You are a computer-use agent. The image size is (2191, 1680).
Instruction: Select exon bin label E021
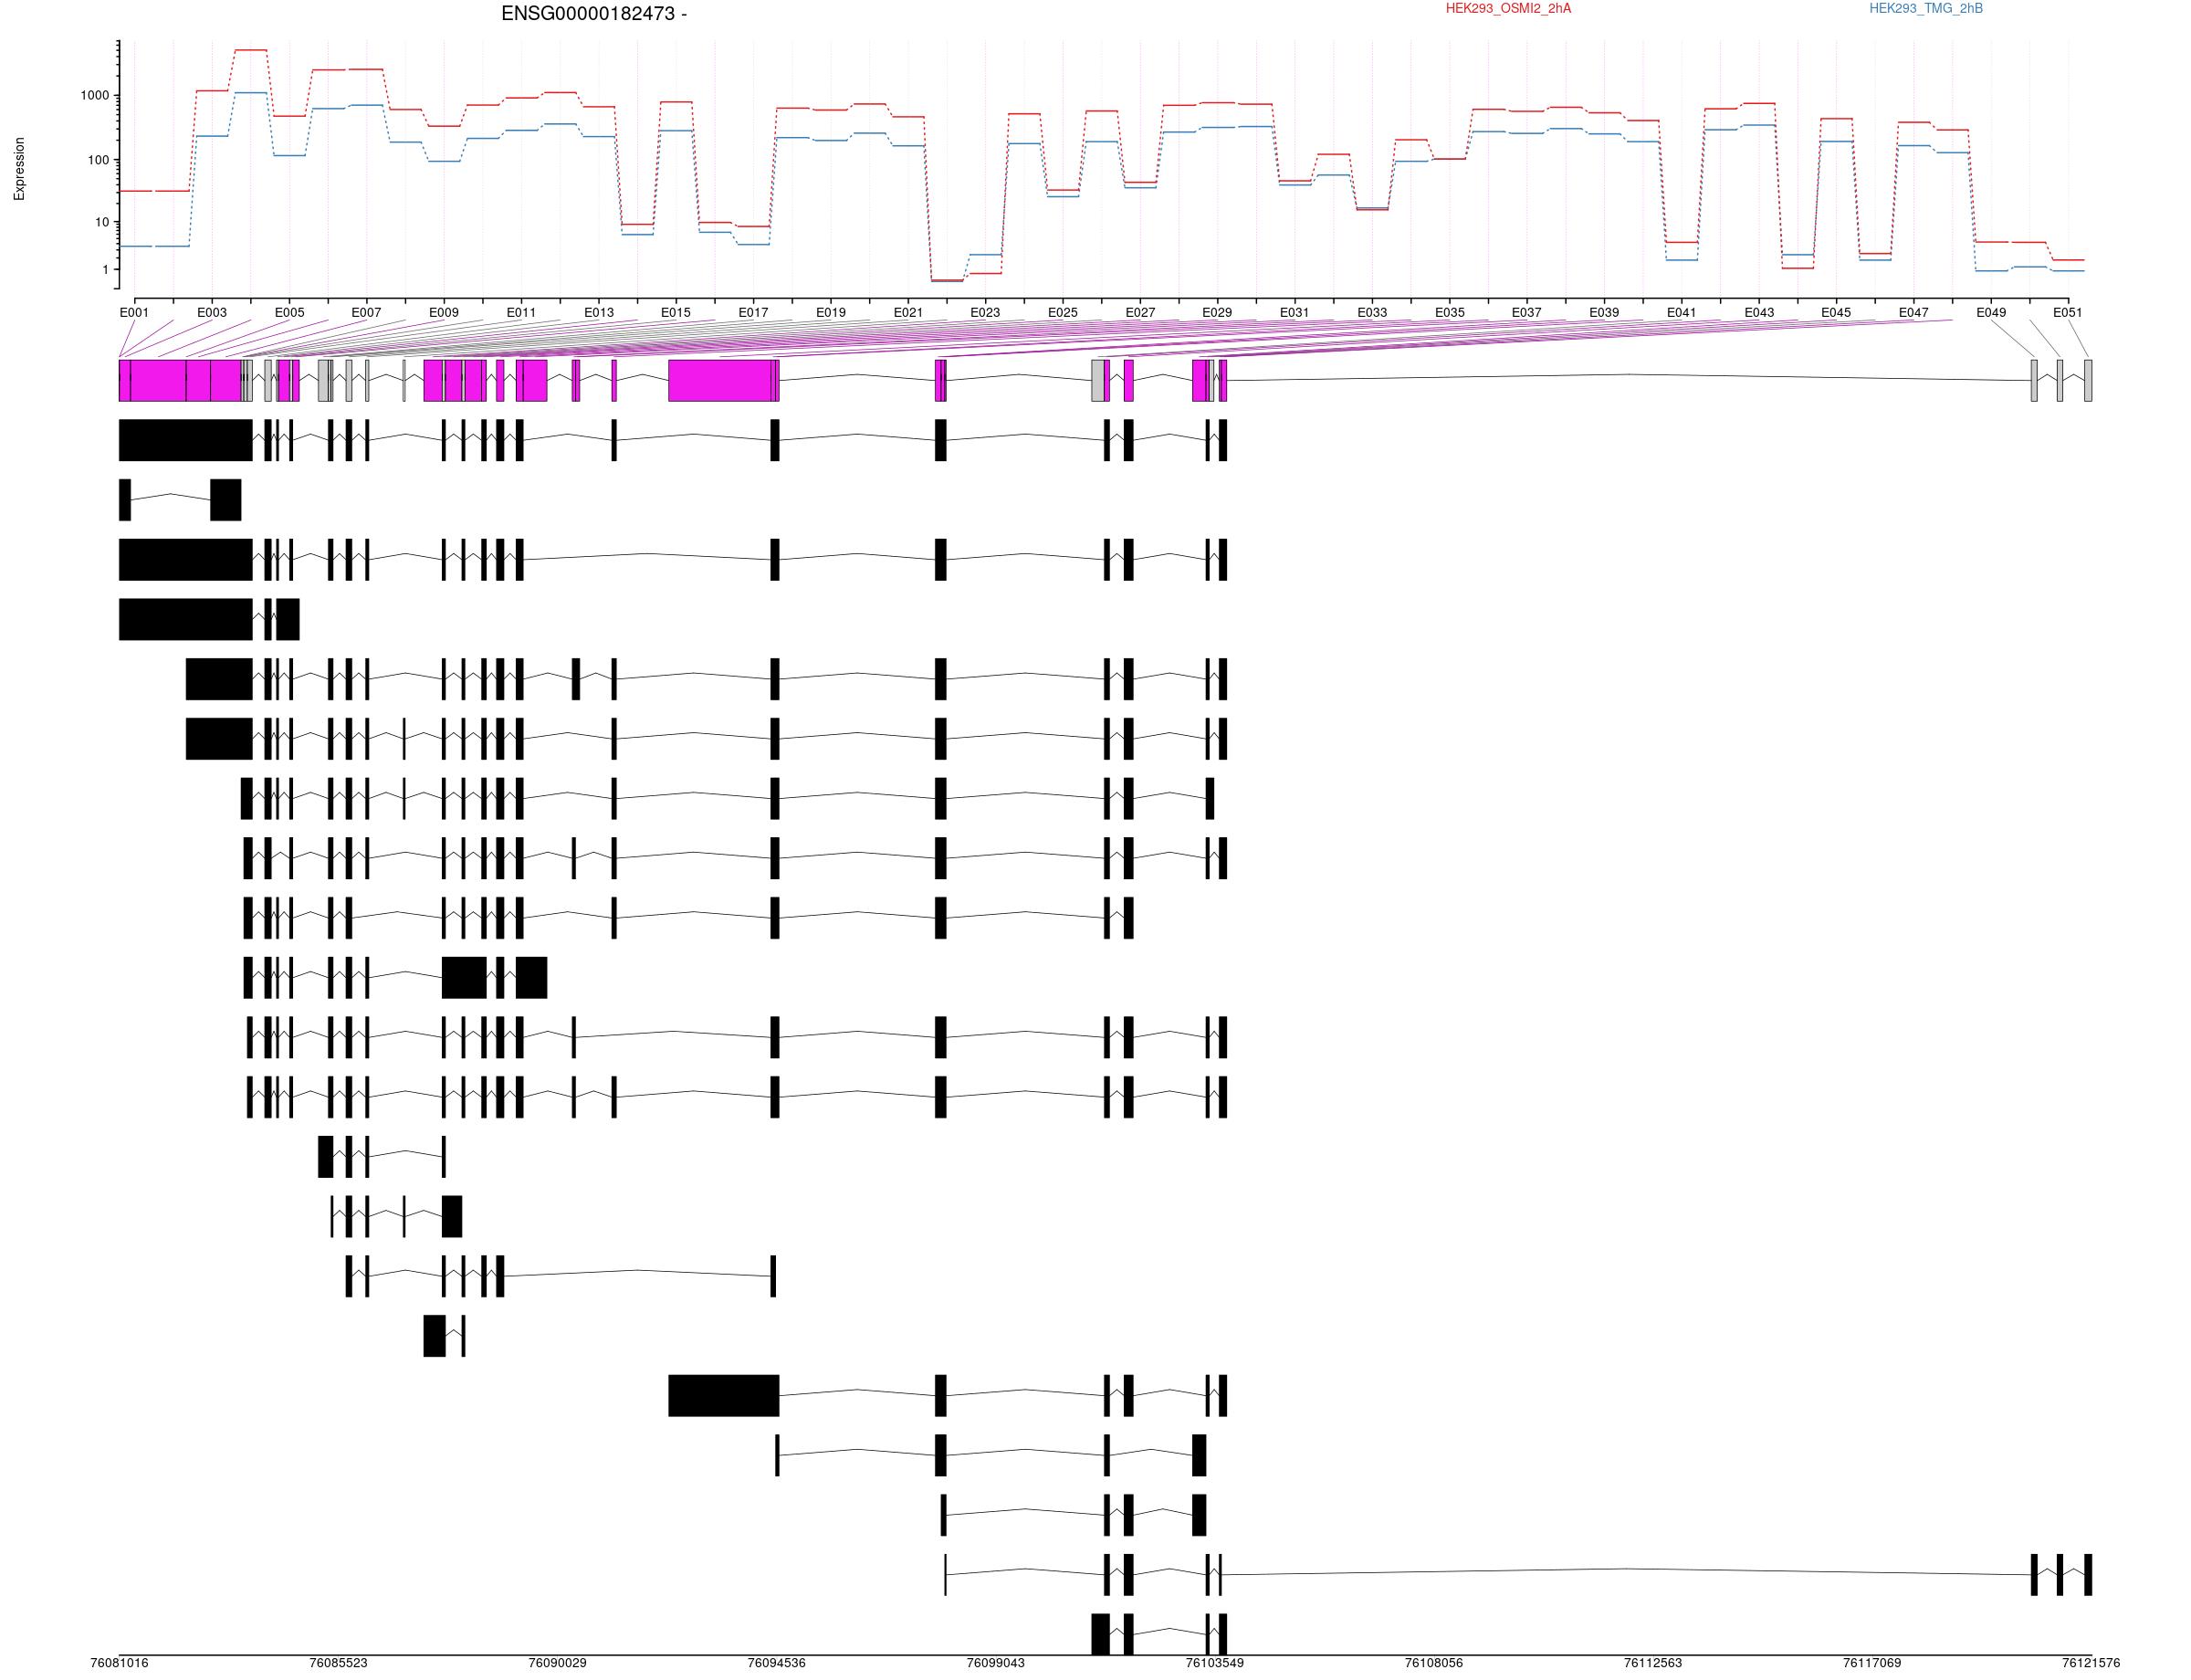(908, 312)
